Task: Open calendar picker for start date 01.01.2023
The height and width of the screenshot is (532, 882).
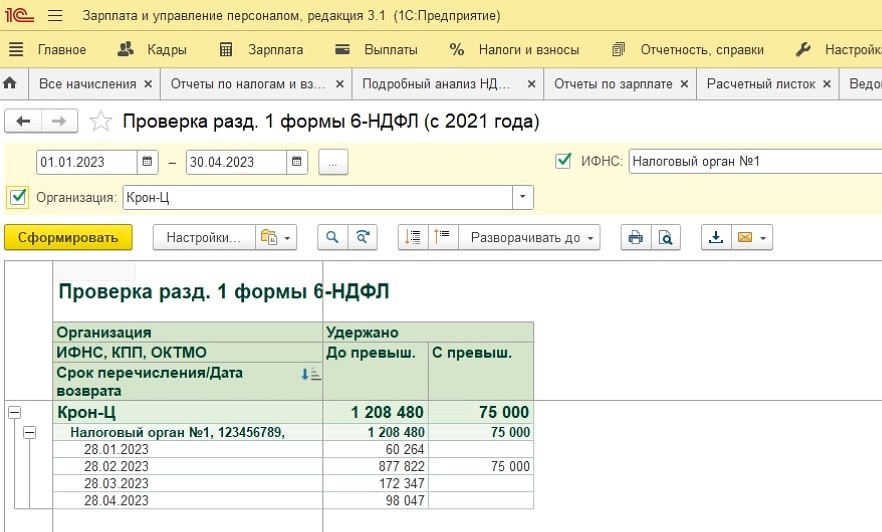Action: (x=147, y=162)
